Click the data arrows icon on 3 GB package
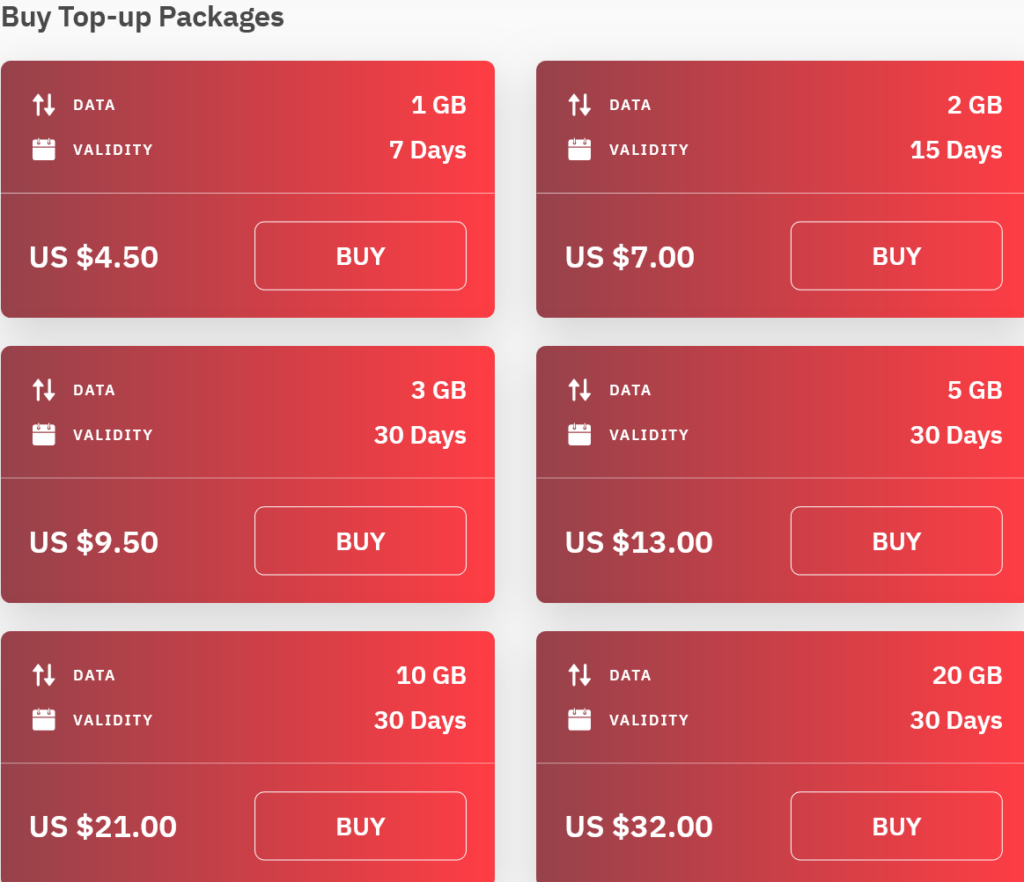 tap(44, 390)
